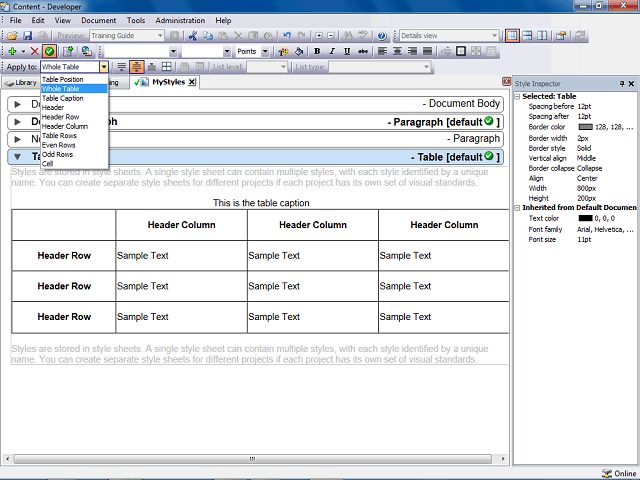Switch to the Library tab
Screen dimensions: 640x480
pos(20,82)
